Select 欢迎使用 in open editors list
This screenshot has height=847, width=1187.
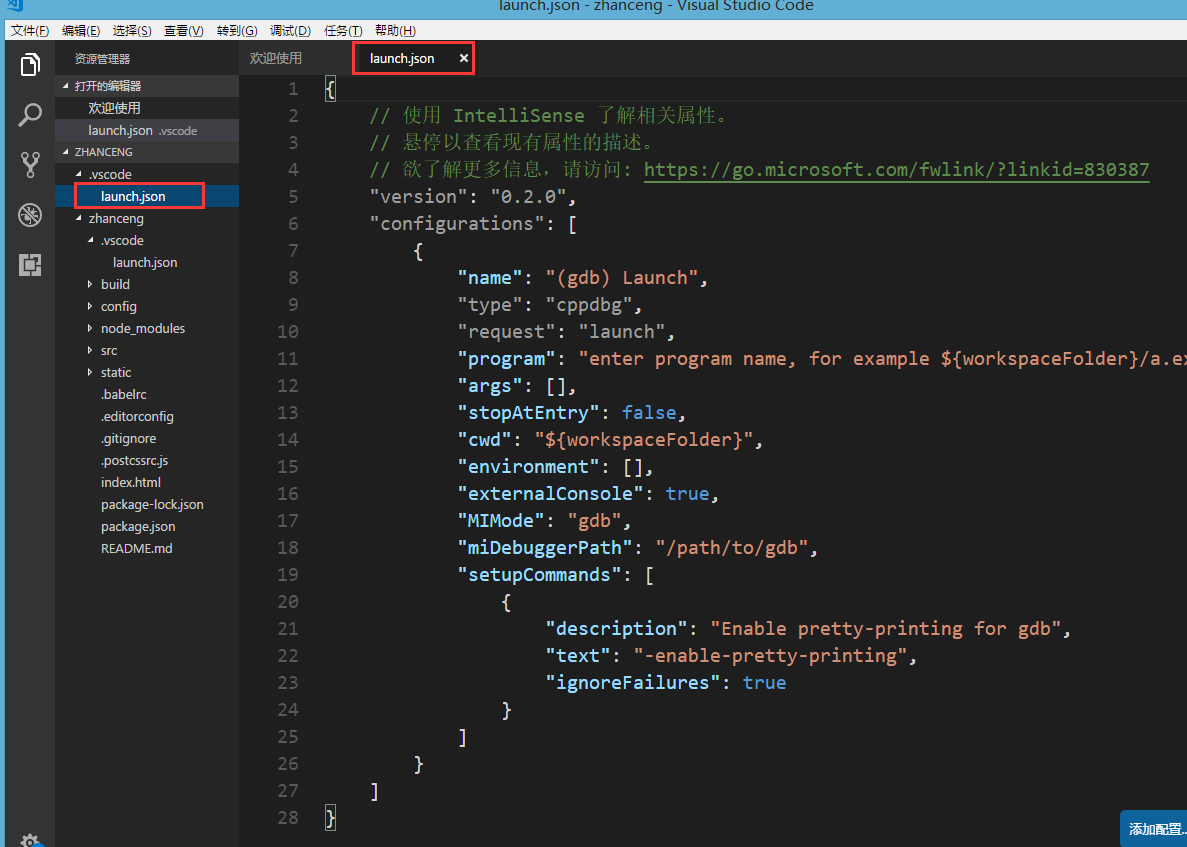(x=148, y=108)
